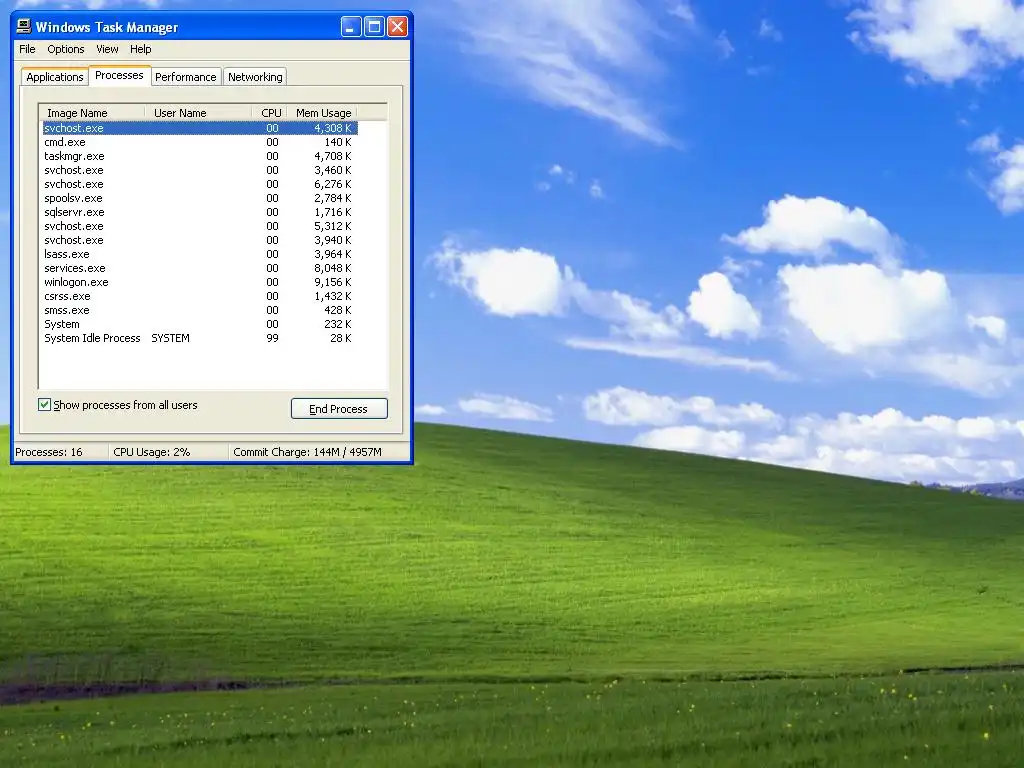Maximize the Task Manager window
This screenshot has height=768, width=1024.
[374, 27]
